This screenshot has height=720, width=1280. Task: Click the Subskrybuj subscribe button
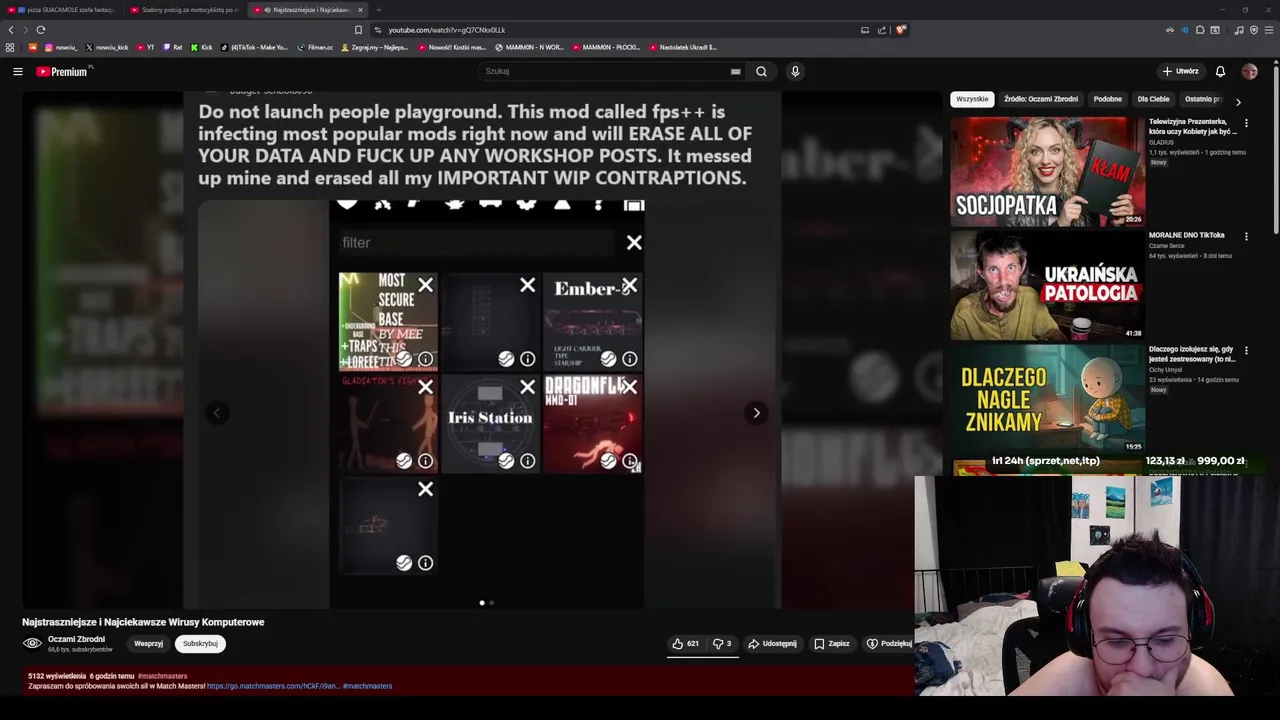pos(200,644)
